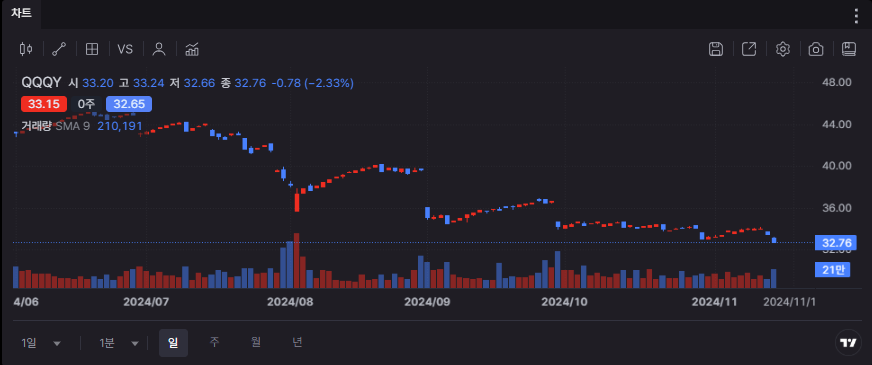
Task: Take a chart snapshot with camera icon
Action: click(x=816, y=49)
